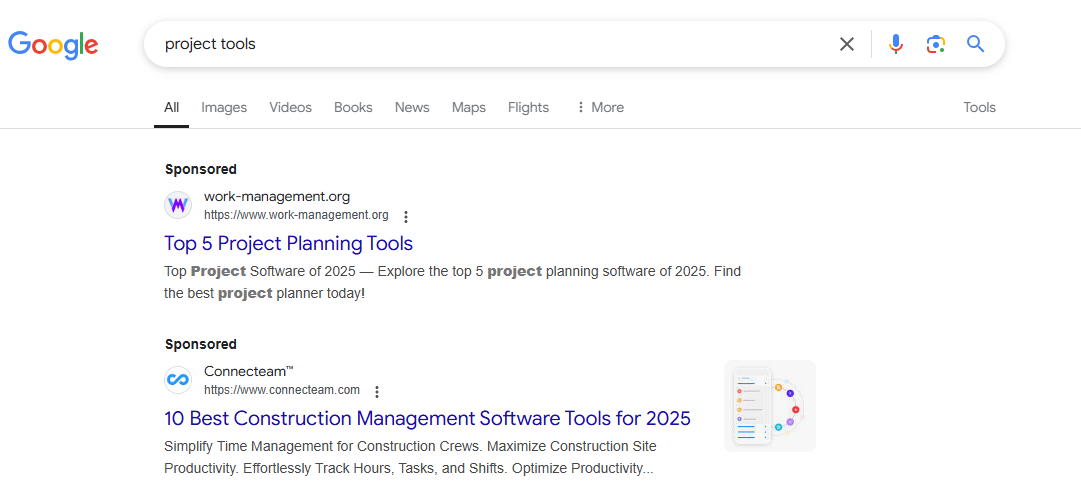Open Top 5 Project Planning Tools link

[x=288, y=243]
